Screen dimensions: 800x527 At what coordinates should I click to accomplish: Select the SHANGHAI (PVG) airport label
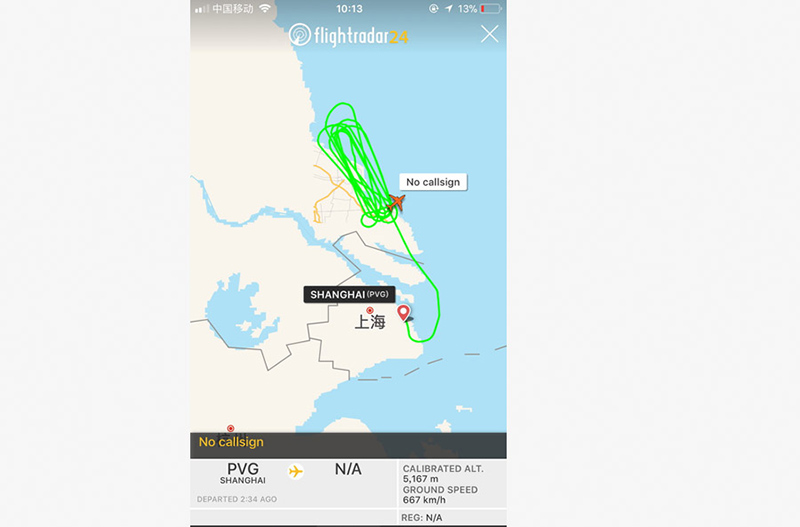tap(349, 294)
